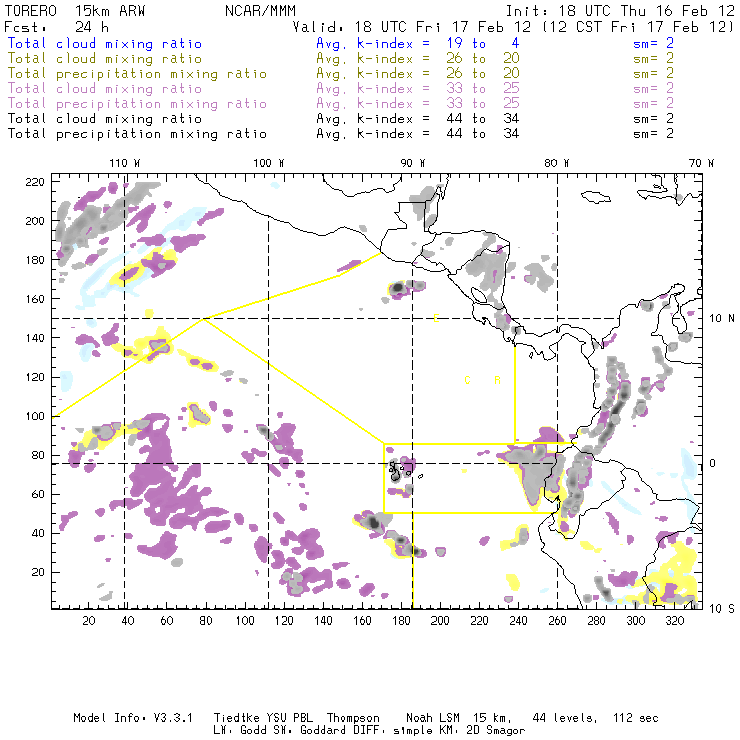Click the '70 W' longitude label

point(701,163)
